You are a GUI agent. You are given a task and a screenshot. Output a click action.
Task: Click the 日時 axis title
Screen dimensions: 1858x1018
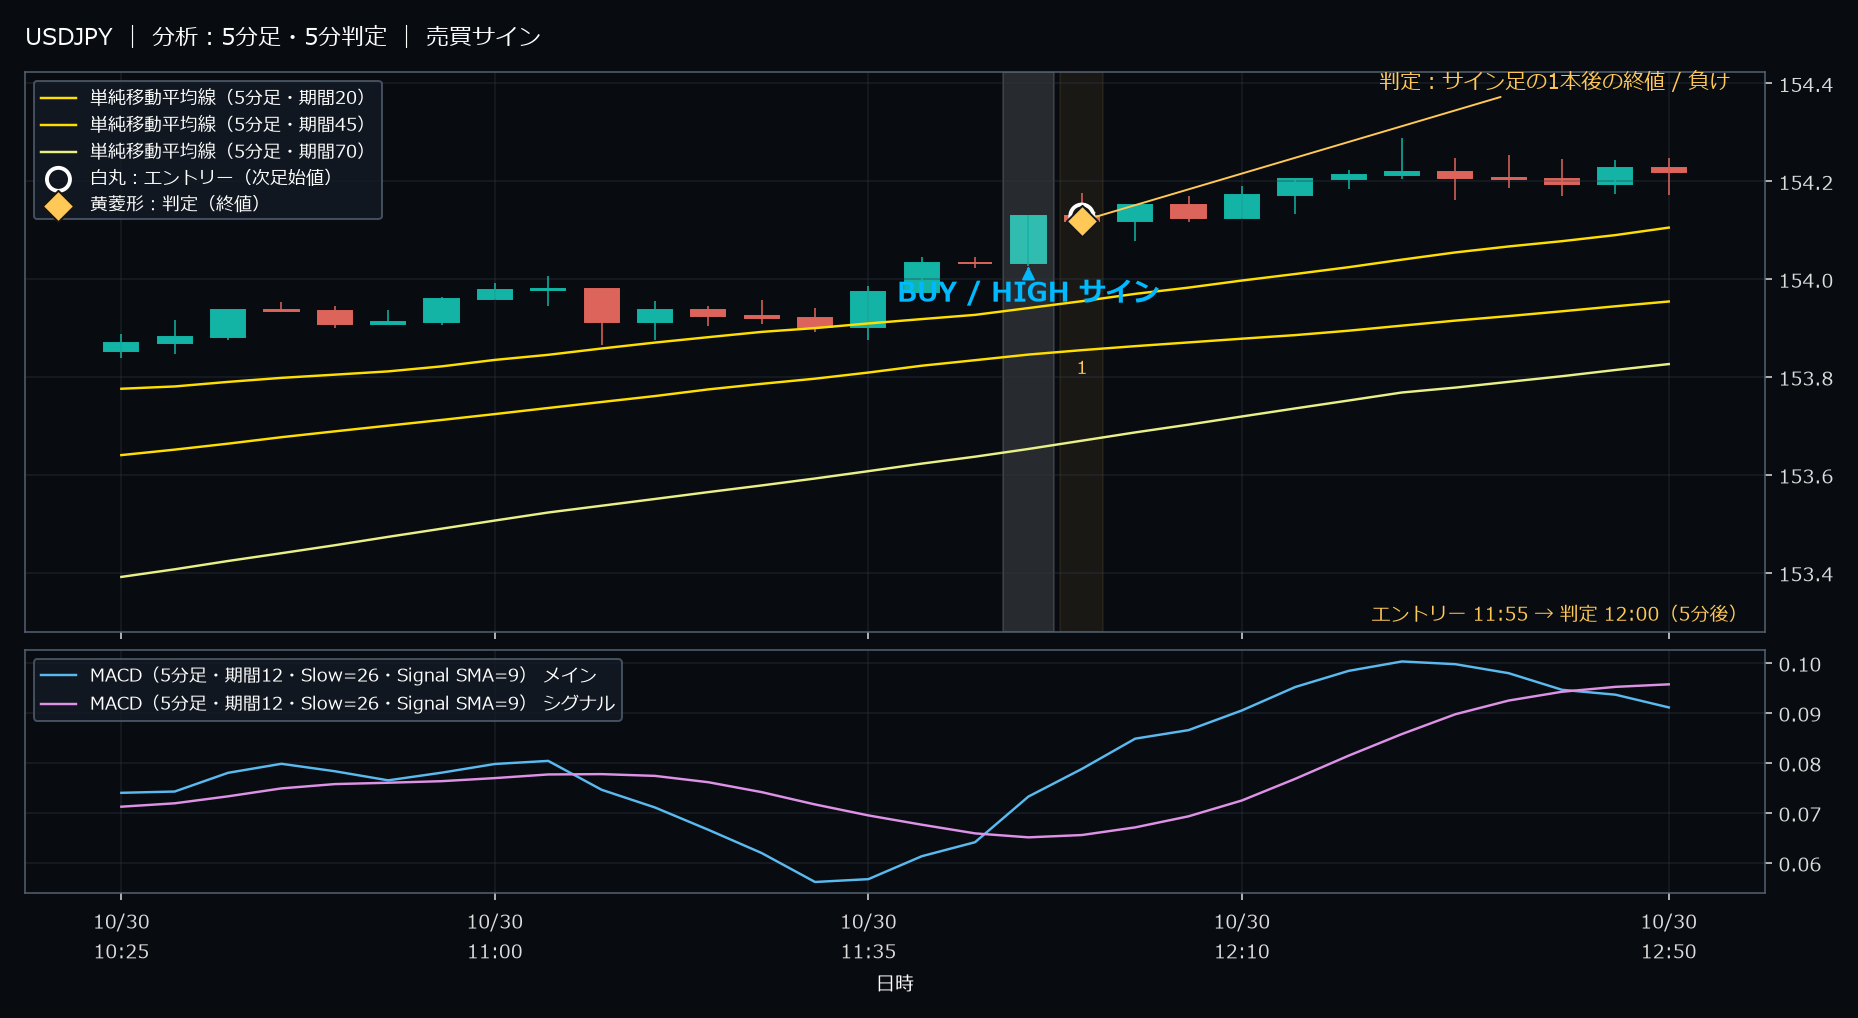point(895,984)
